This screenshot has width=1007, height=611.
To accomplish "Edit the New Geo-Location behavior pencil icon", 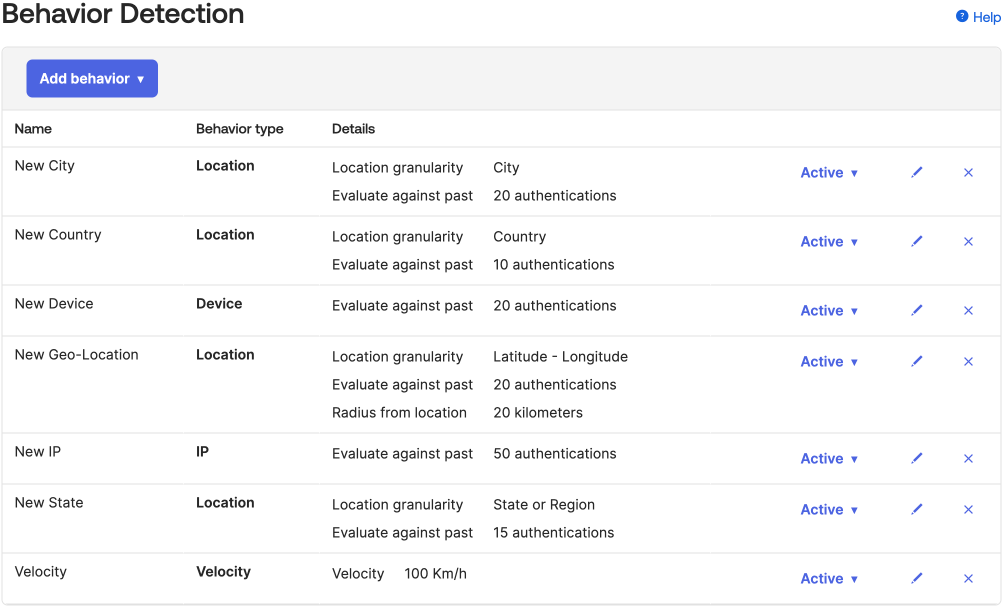I will [x=917, y=362].
